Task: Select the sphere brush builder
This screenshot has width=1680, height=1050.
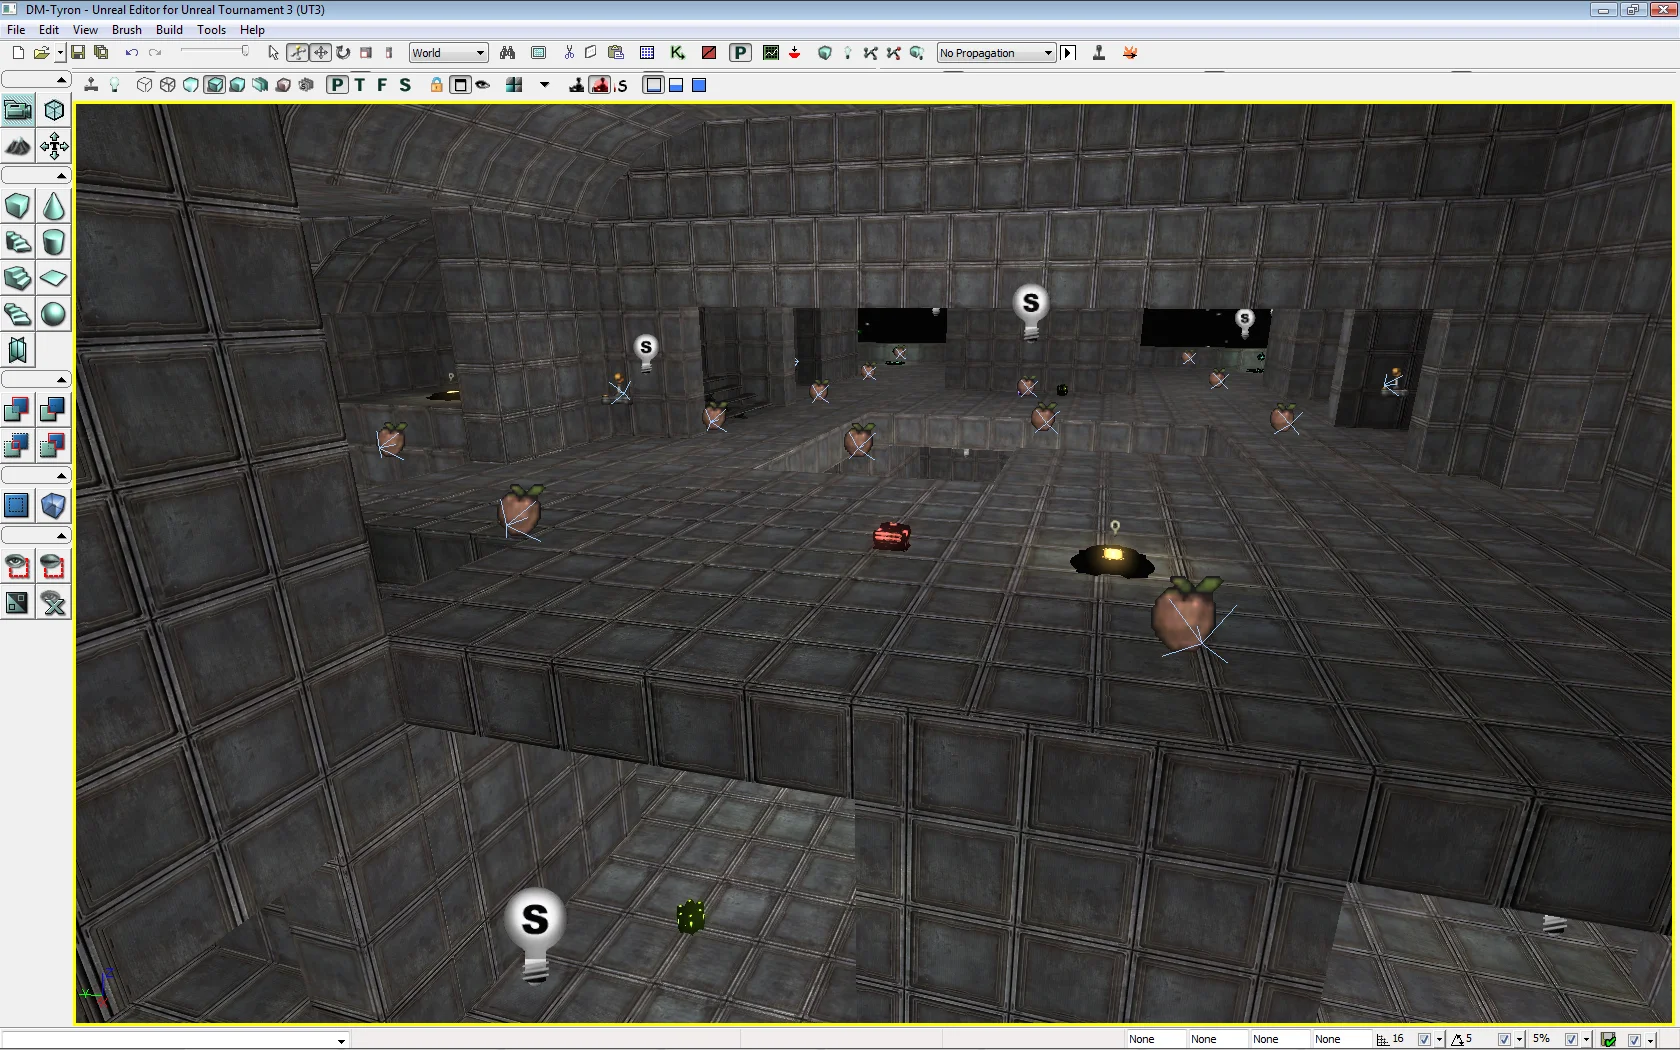Action: point(54,314)
